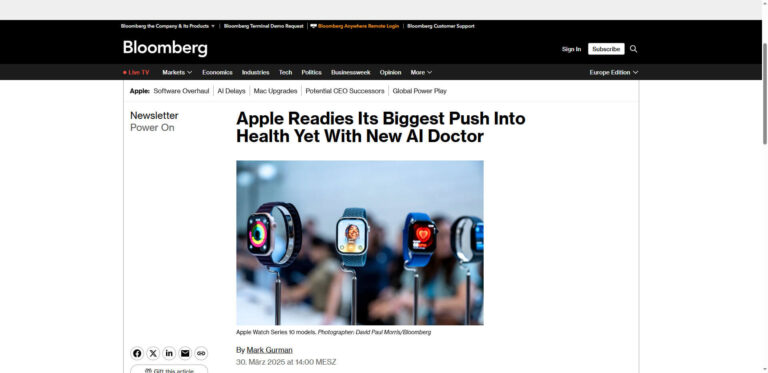This screenshot has width=768, height=373.
Task: Open the Opinion section
Action: pos(390,72)
